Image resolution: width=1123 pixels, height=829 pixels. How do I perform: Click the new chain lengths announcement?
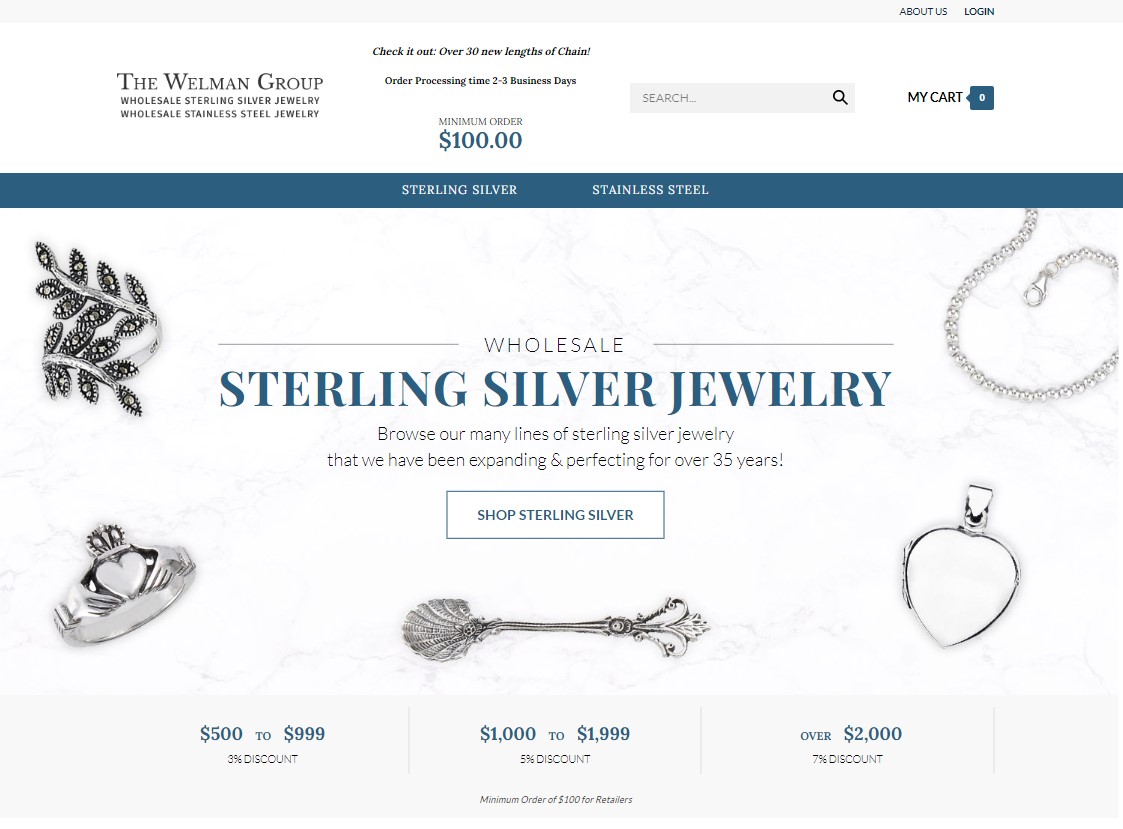click(481, 52)
